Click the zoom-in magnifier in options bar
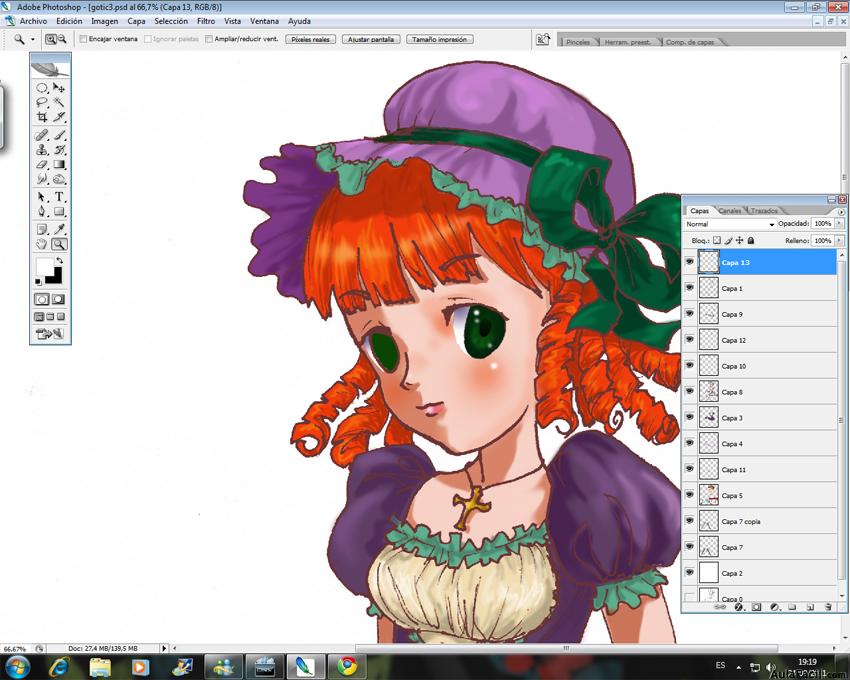This screenshot has height=680, width=850. 50,39
